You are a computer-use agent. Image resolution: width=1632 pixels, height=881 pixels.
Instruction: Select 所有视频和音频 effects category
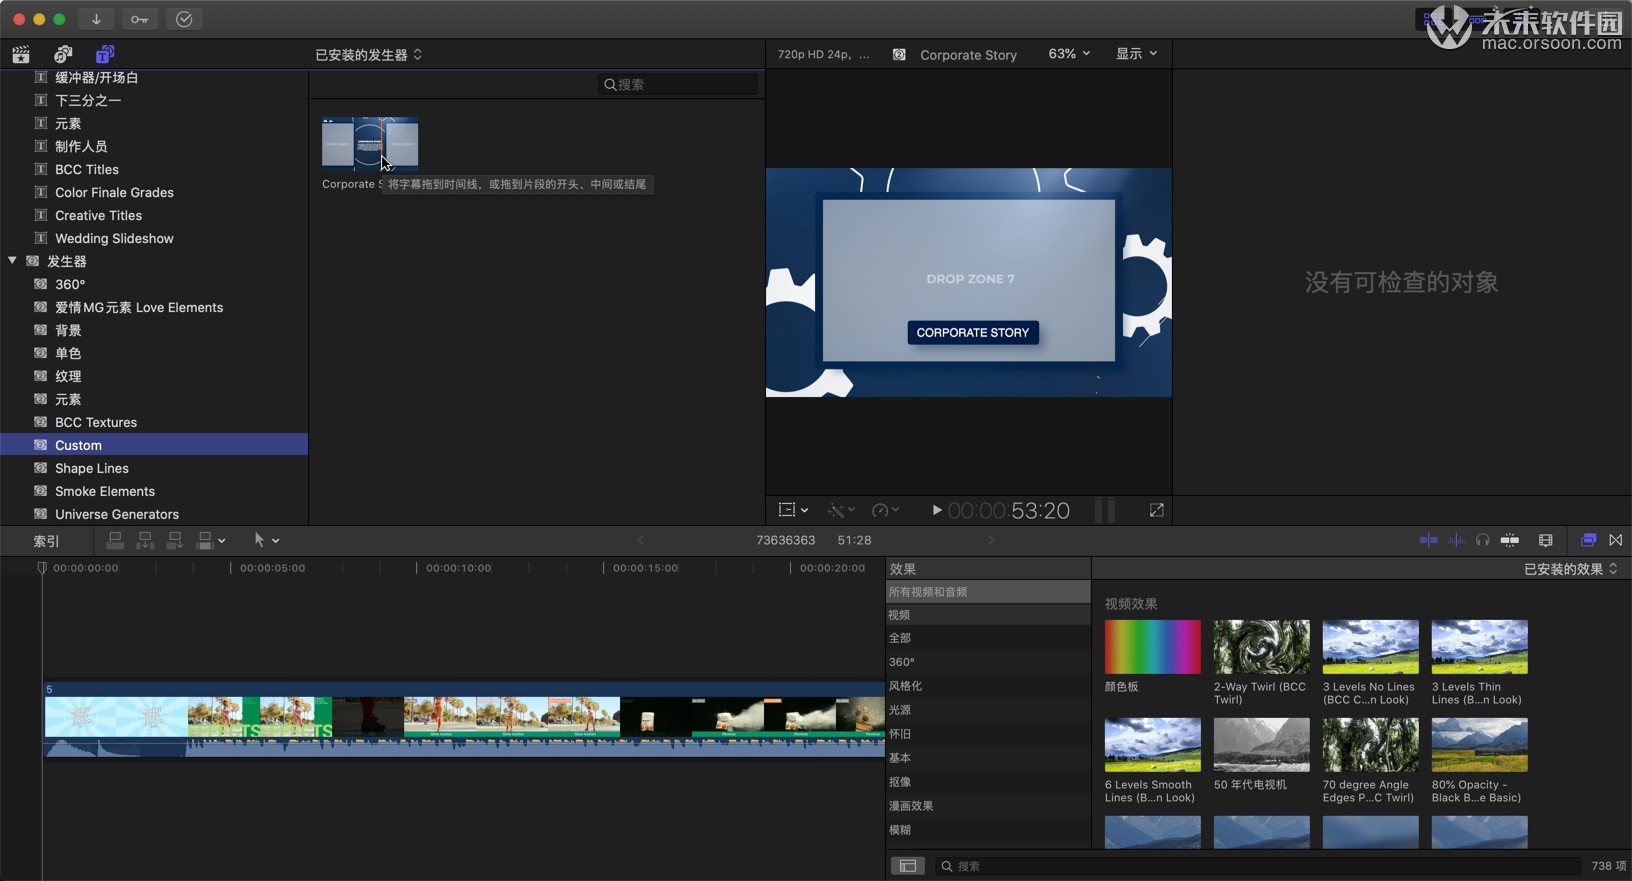pos(988,592)
